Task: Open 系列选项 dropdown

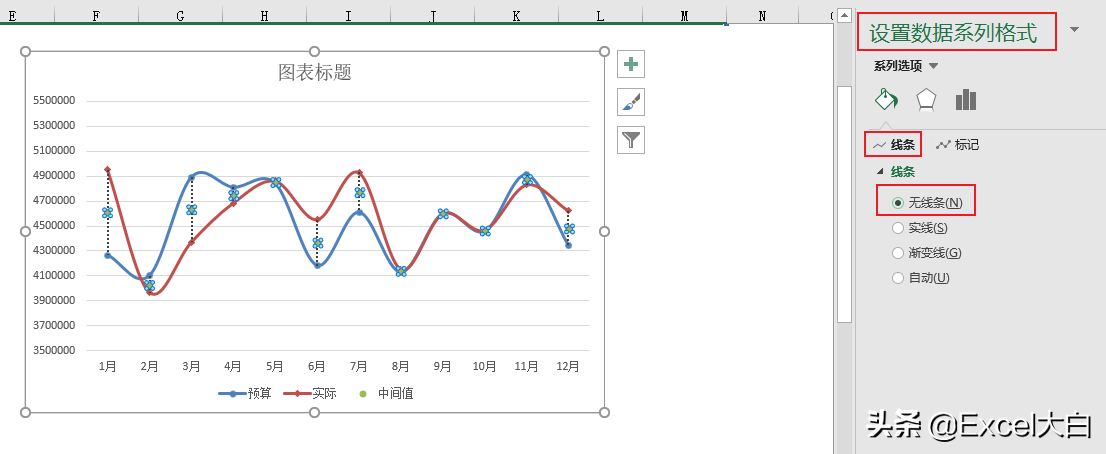Action: [x=906, y=66]
